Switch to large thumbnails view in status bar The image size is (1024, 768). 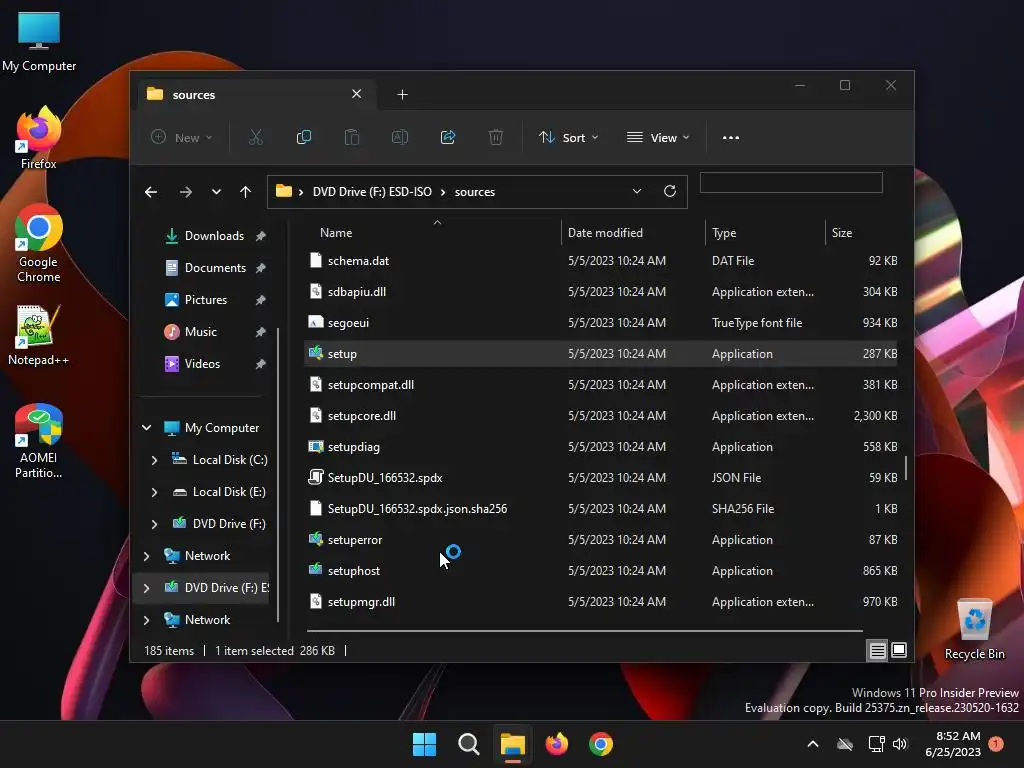(899, 650)
